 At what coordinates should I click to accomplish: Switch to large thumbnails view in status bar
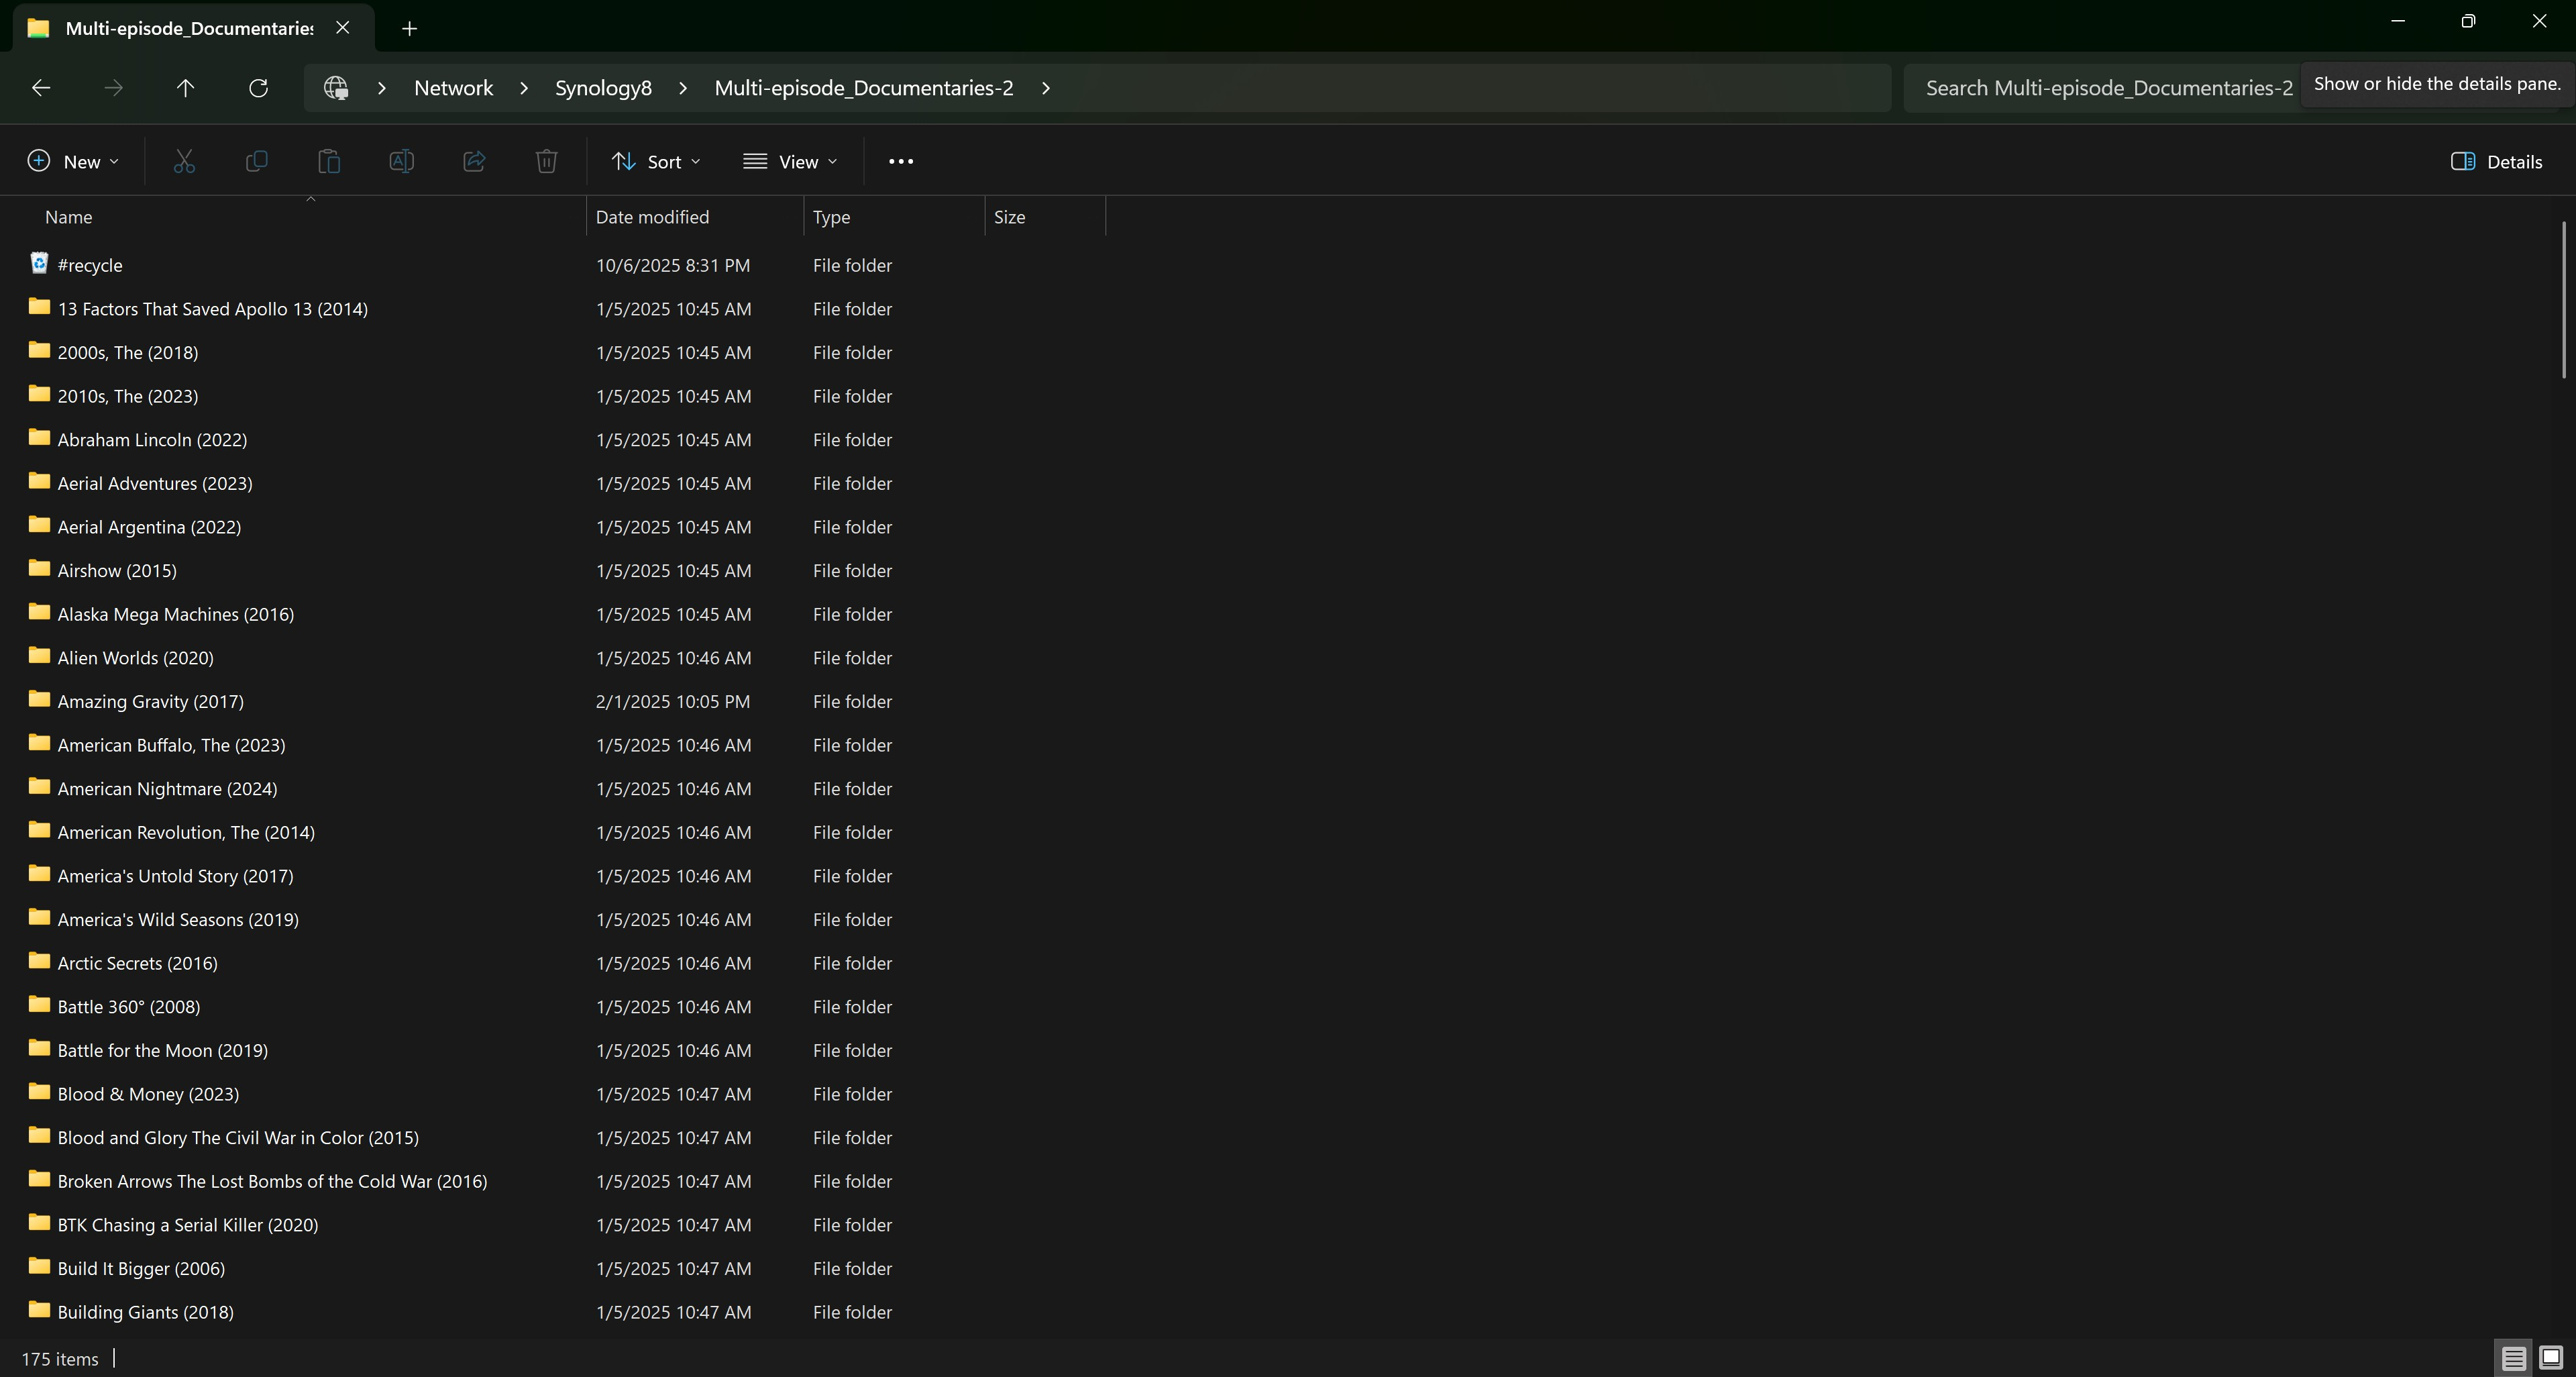[2550, 1357]
